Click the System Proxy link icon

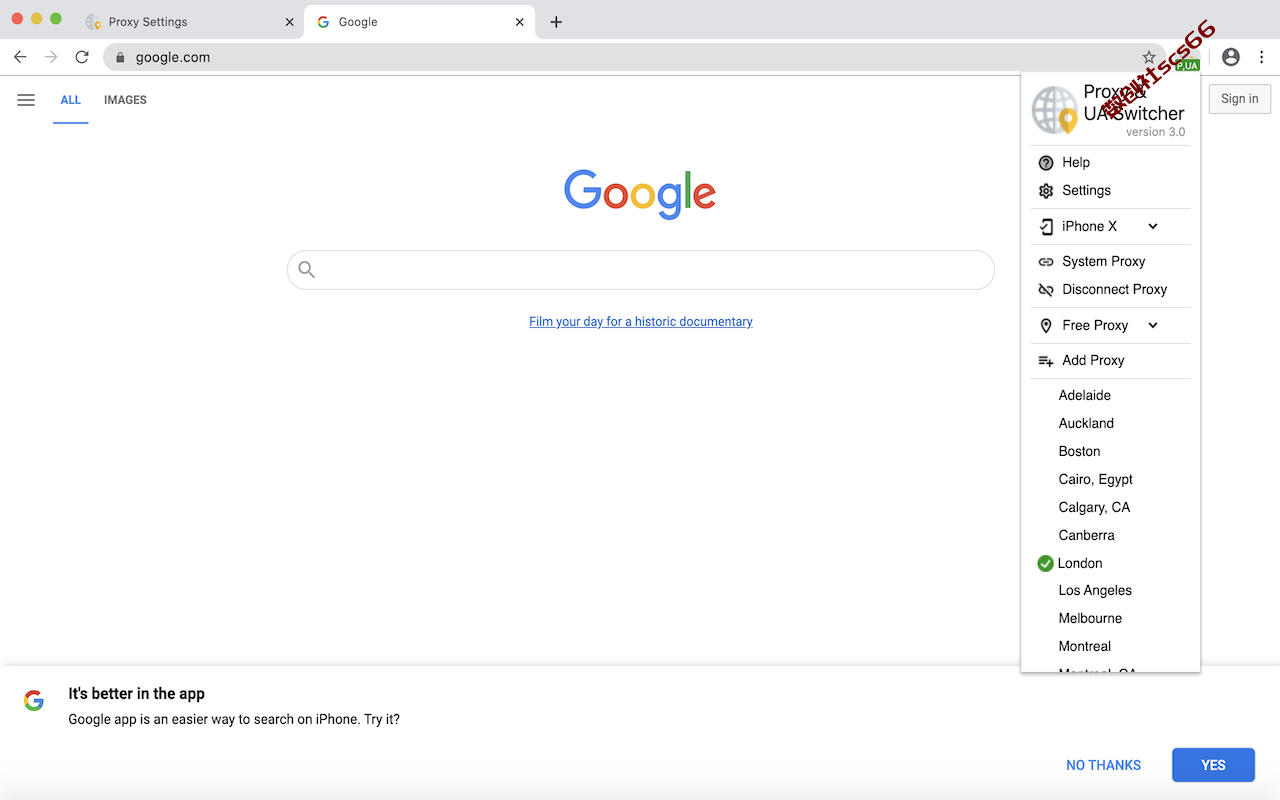pyautogui.click(x=1046, y=262)
